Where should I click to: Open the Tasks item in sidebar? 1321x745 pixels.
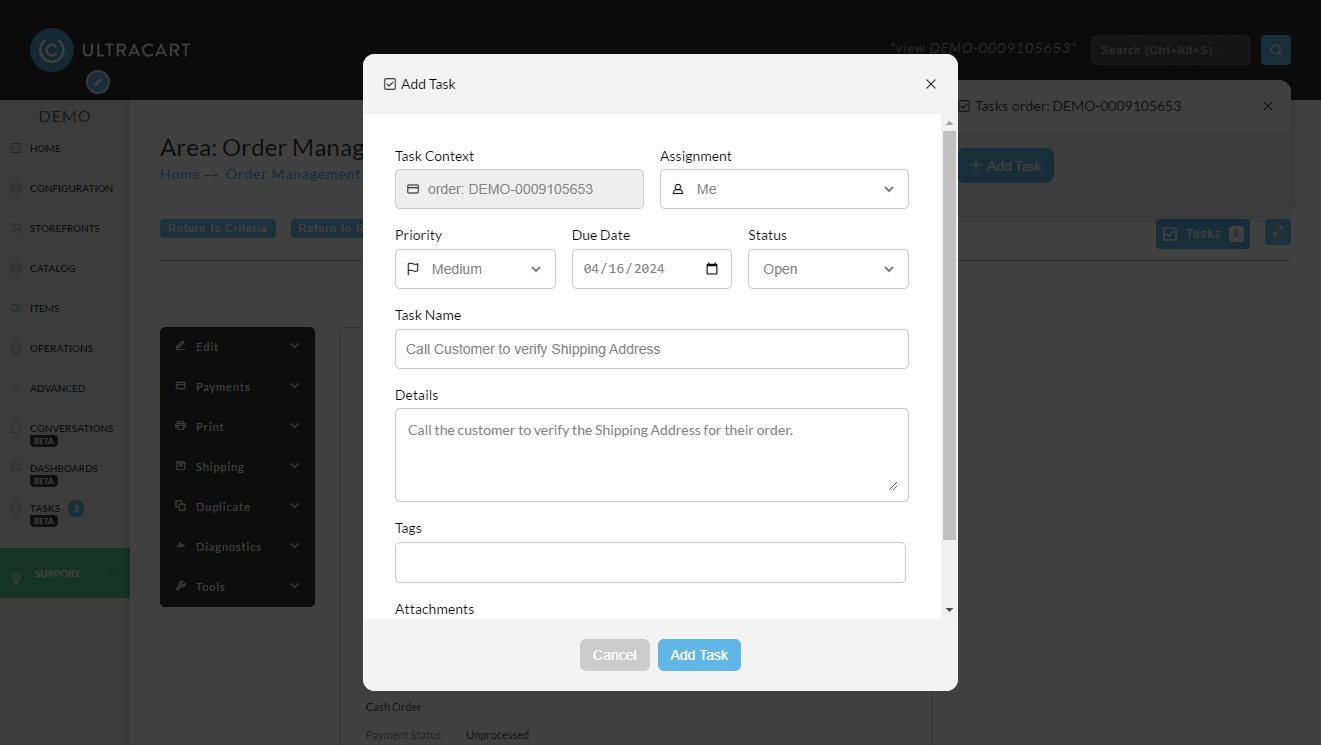tap(45, 509)
